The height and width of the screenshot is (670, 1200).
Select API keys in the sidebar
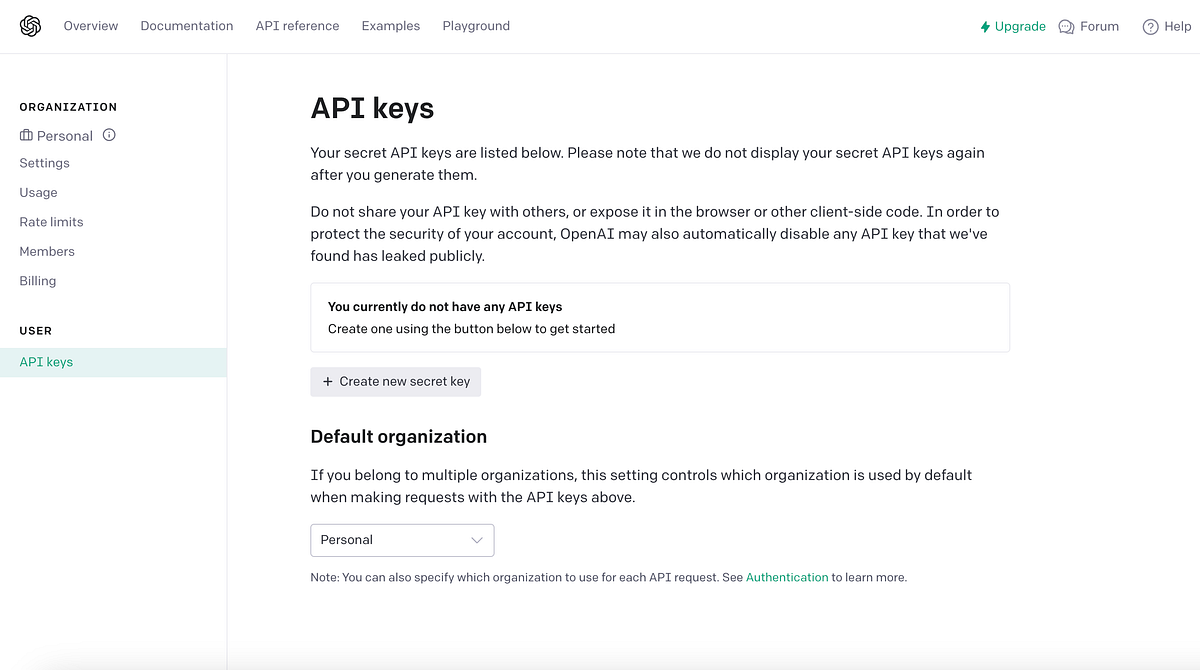click(46, 362)
